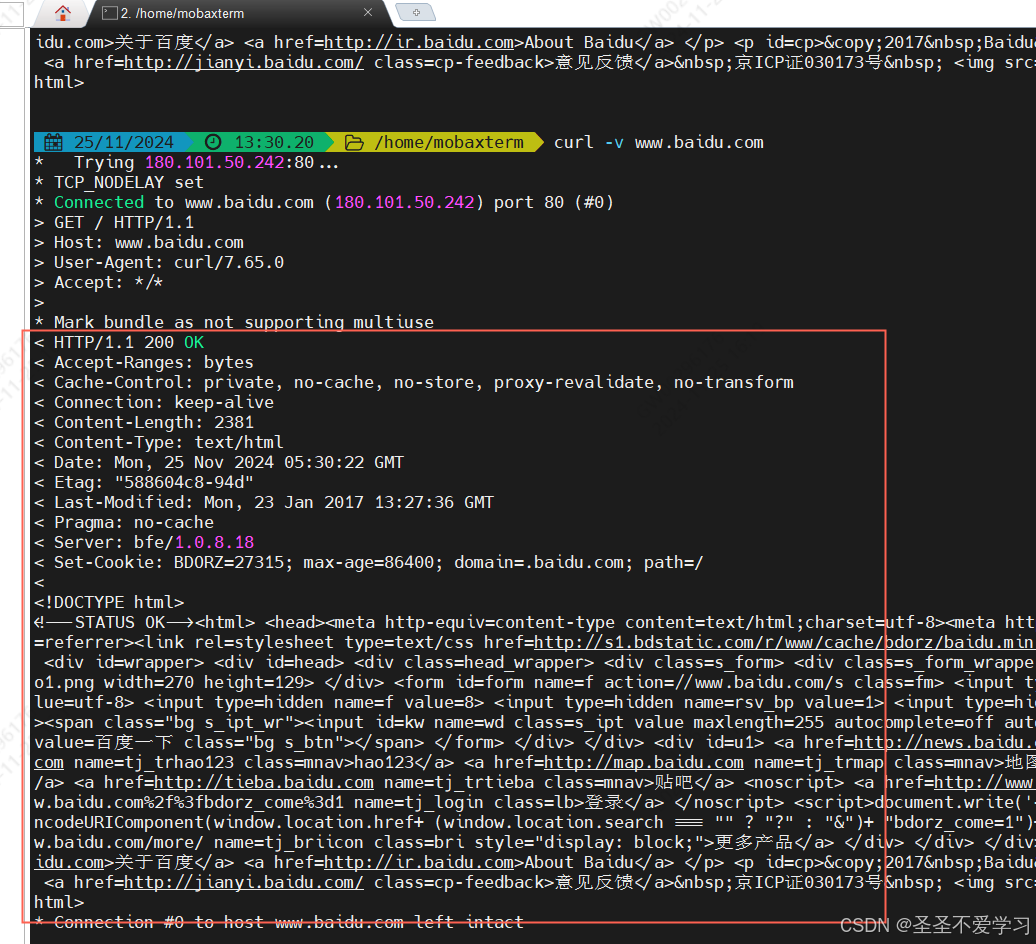Close the /home/mobaxterm tab
Image resolution: width=1036 pixels, height=944 pixels.
point(368,13)
